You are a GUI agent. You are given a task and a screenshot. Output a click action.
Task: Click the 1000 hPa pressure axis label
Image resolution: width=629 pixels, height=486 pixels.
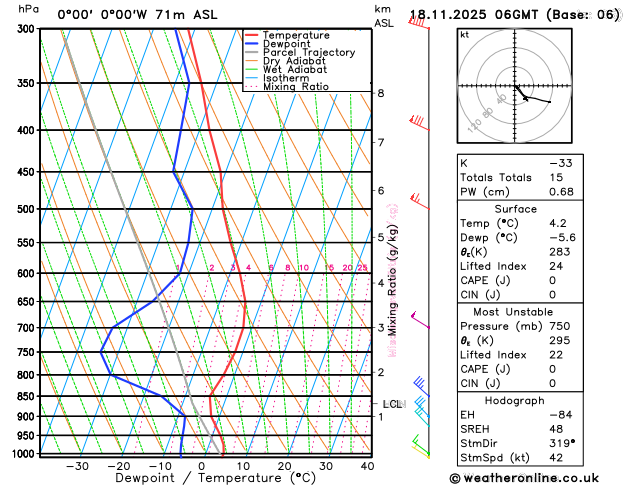pos(25,454)
